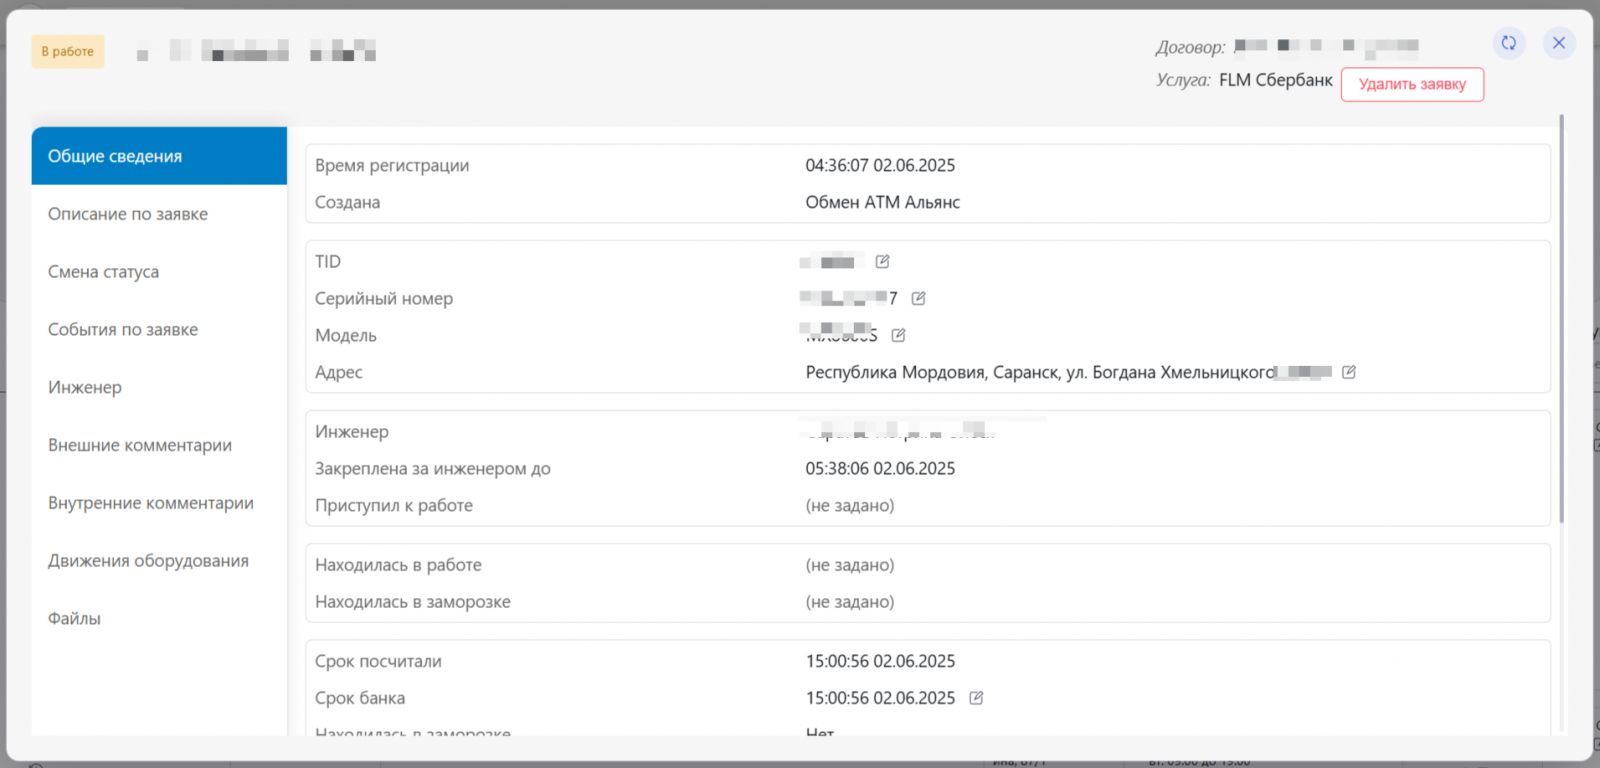The width and height of the screenshot is (1600, 768).
Task: Switch to Смена статуса tab
Action: pyautogui.click(x=103, y=272)
